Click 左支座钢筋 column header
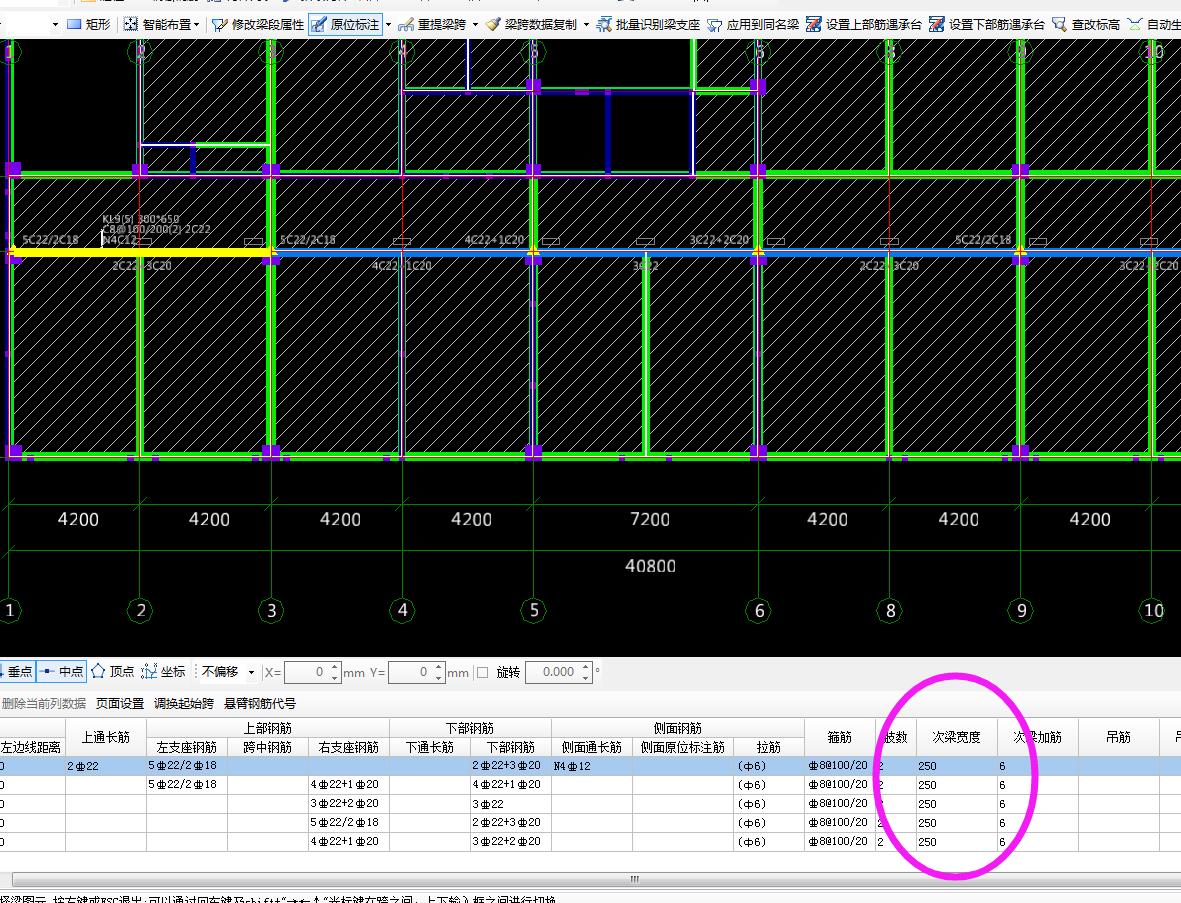Viewport: 1181px width, 903px height. (187, 747)
